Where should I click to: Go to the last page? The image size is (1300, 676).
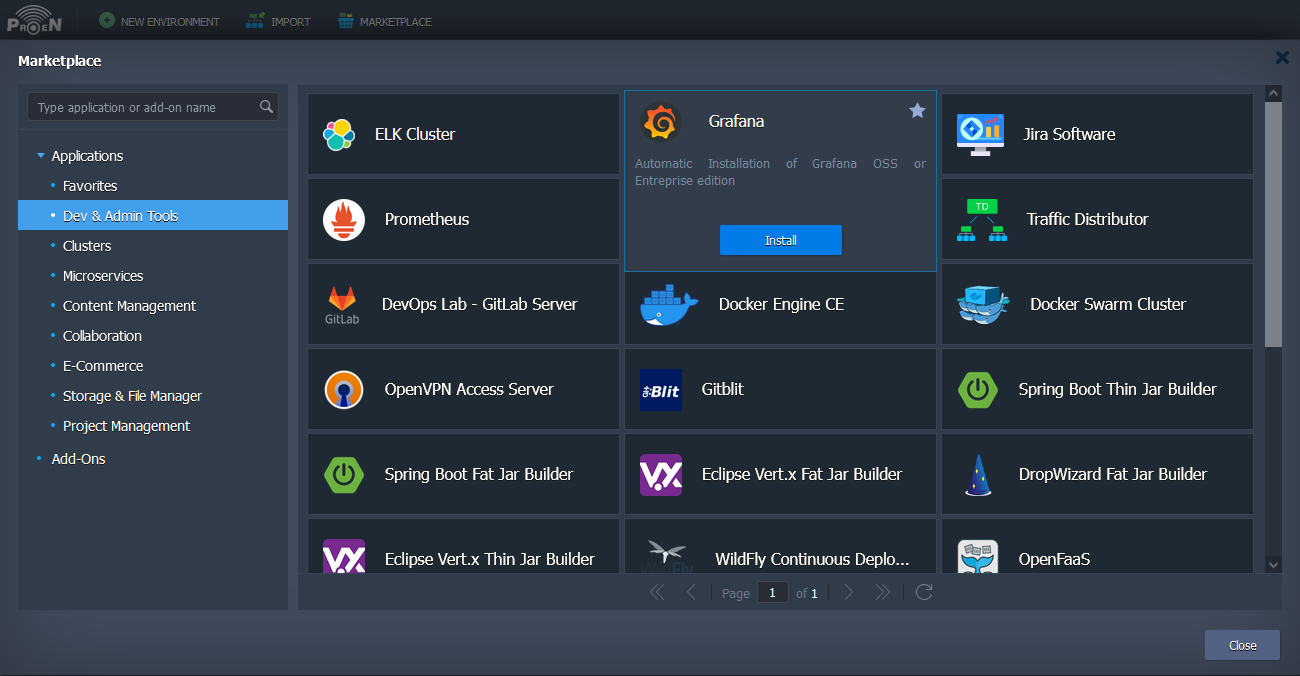tap(883, 592)
